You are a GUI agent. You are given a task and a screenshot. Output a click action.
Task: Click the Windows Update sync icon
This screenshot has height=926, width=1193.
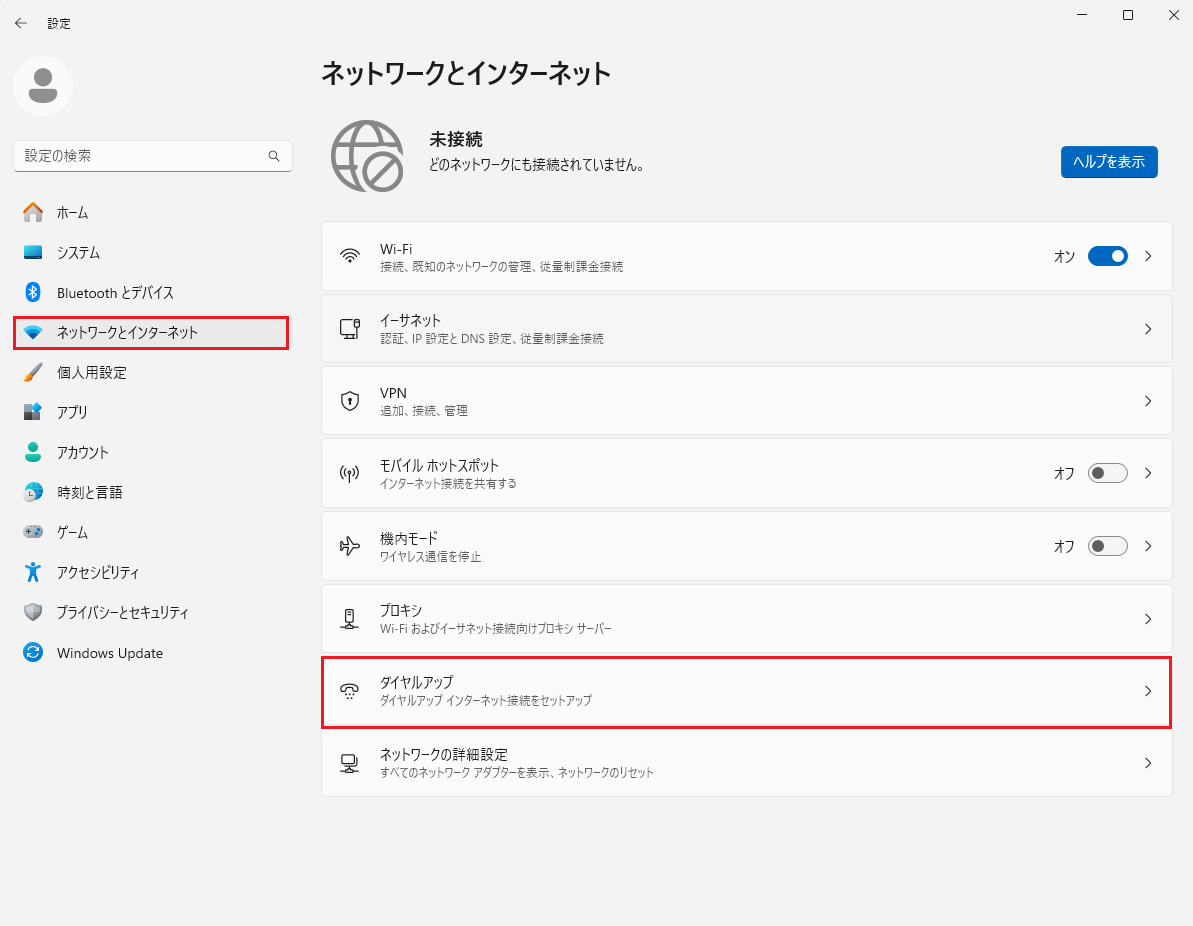(33, 653)
